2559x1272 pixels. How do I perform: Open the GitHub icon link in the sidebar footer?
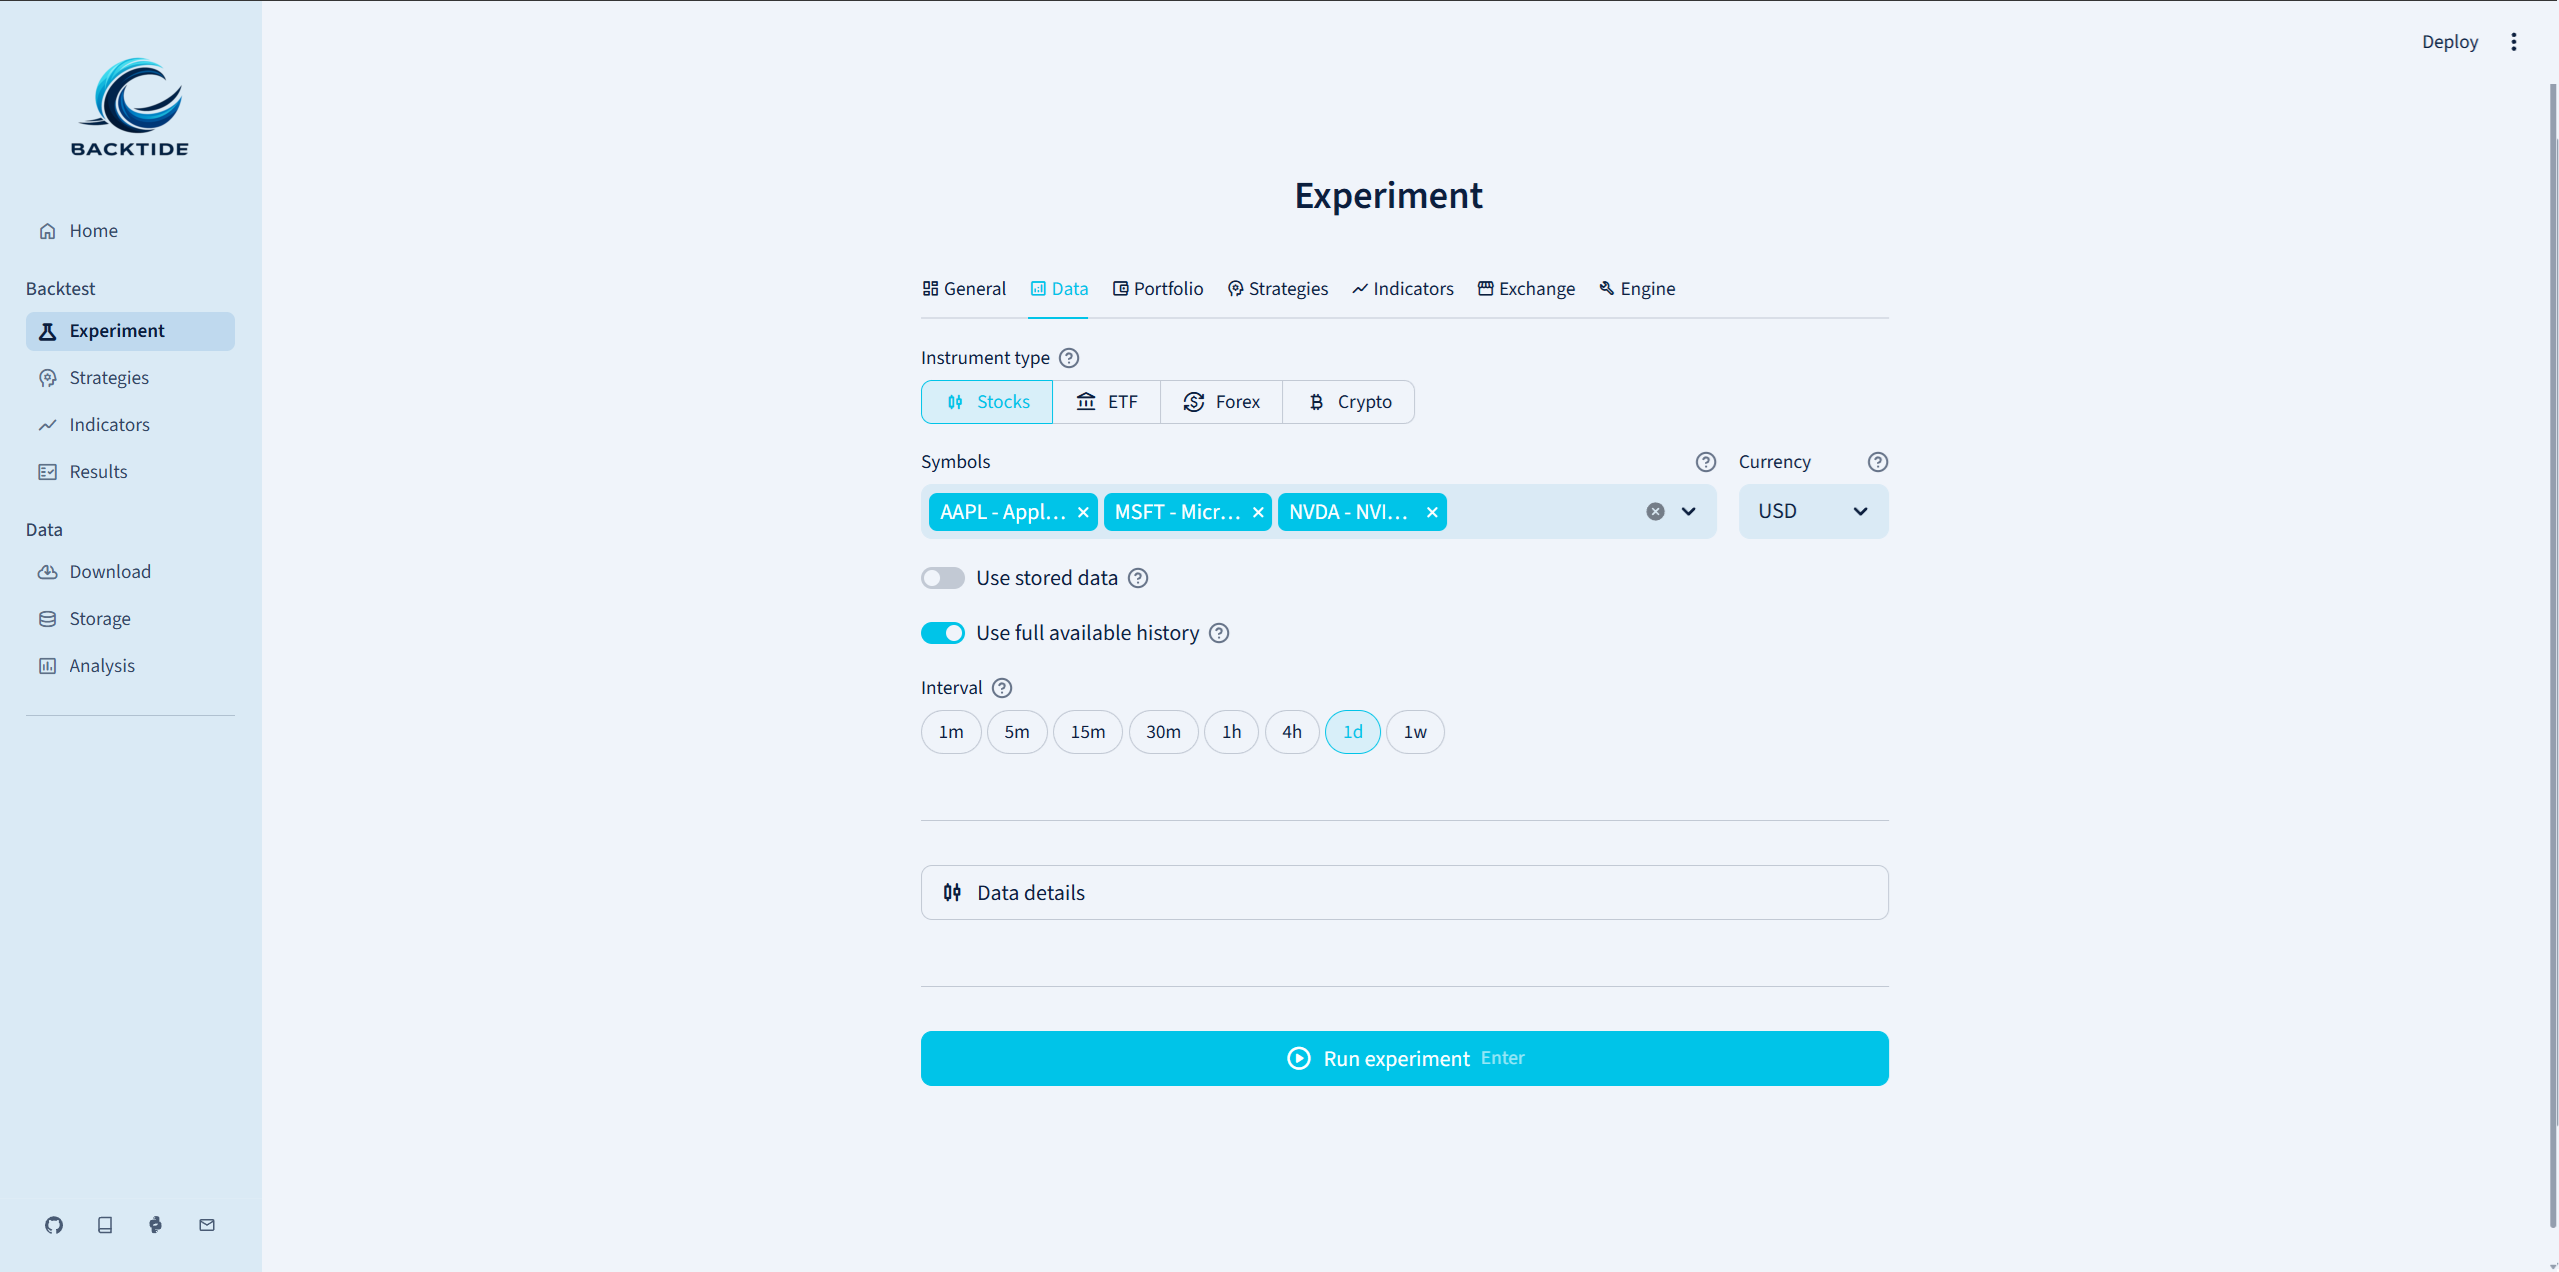pos(54,1225)
